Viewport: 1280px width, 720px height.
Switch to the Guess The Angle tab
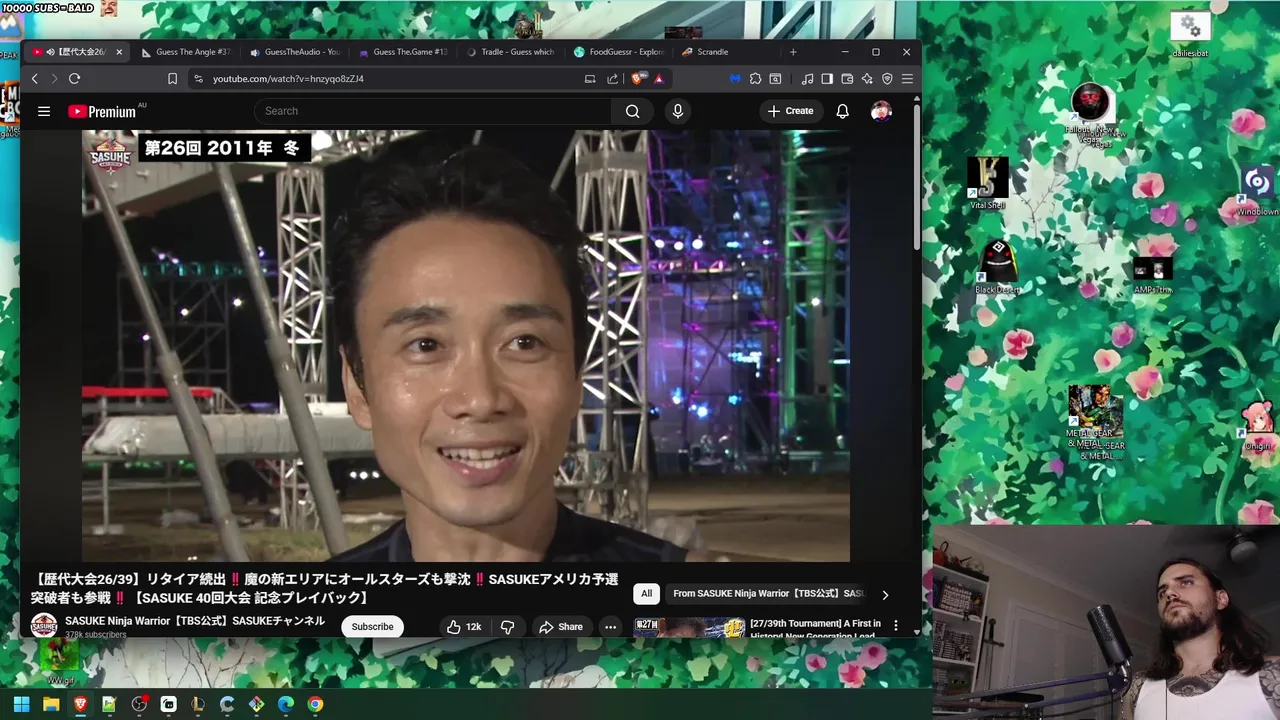click(186, 52)
